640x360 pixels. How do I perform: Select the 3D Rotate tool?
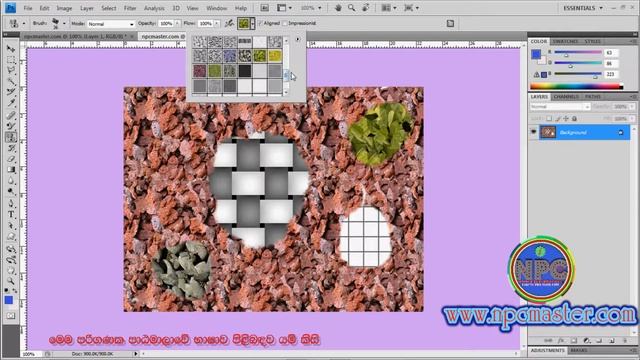pos(11,248)
